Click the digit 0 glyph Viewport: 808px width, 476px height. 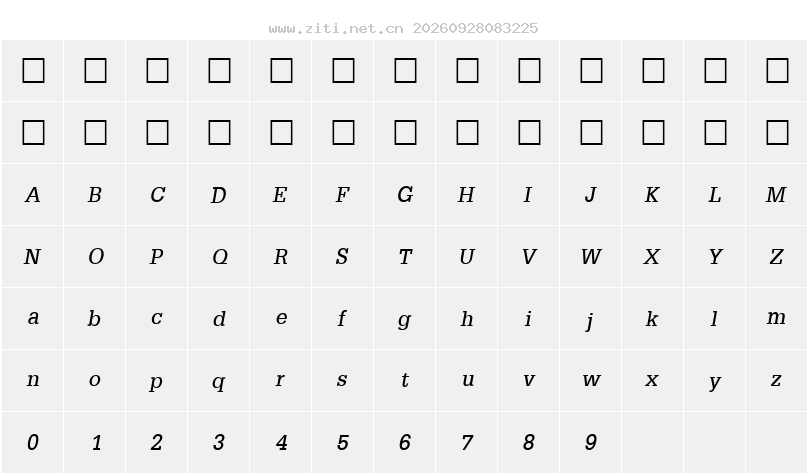point(32,443)
